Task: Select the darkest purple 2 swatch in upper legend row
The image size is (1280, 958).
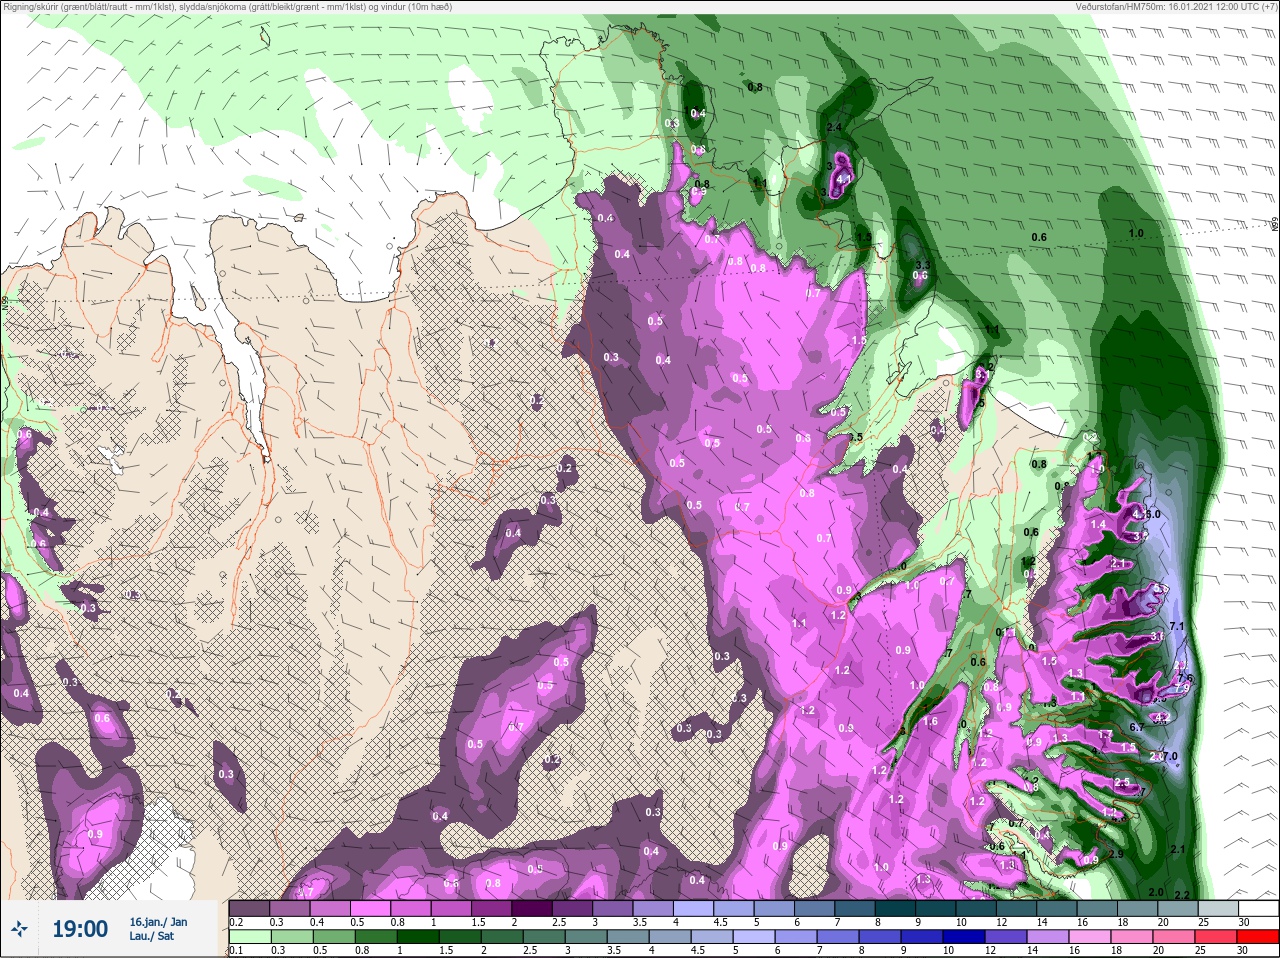Action: click(x=532, y=908)
